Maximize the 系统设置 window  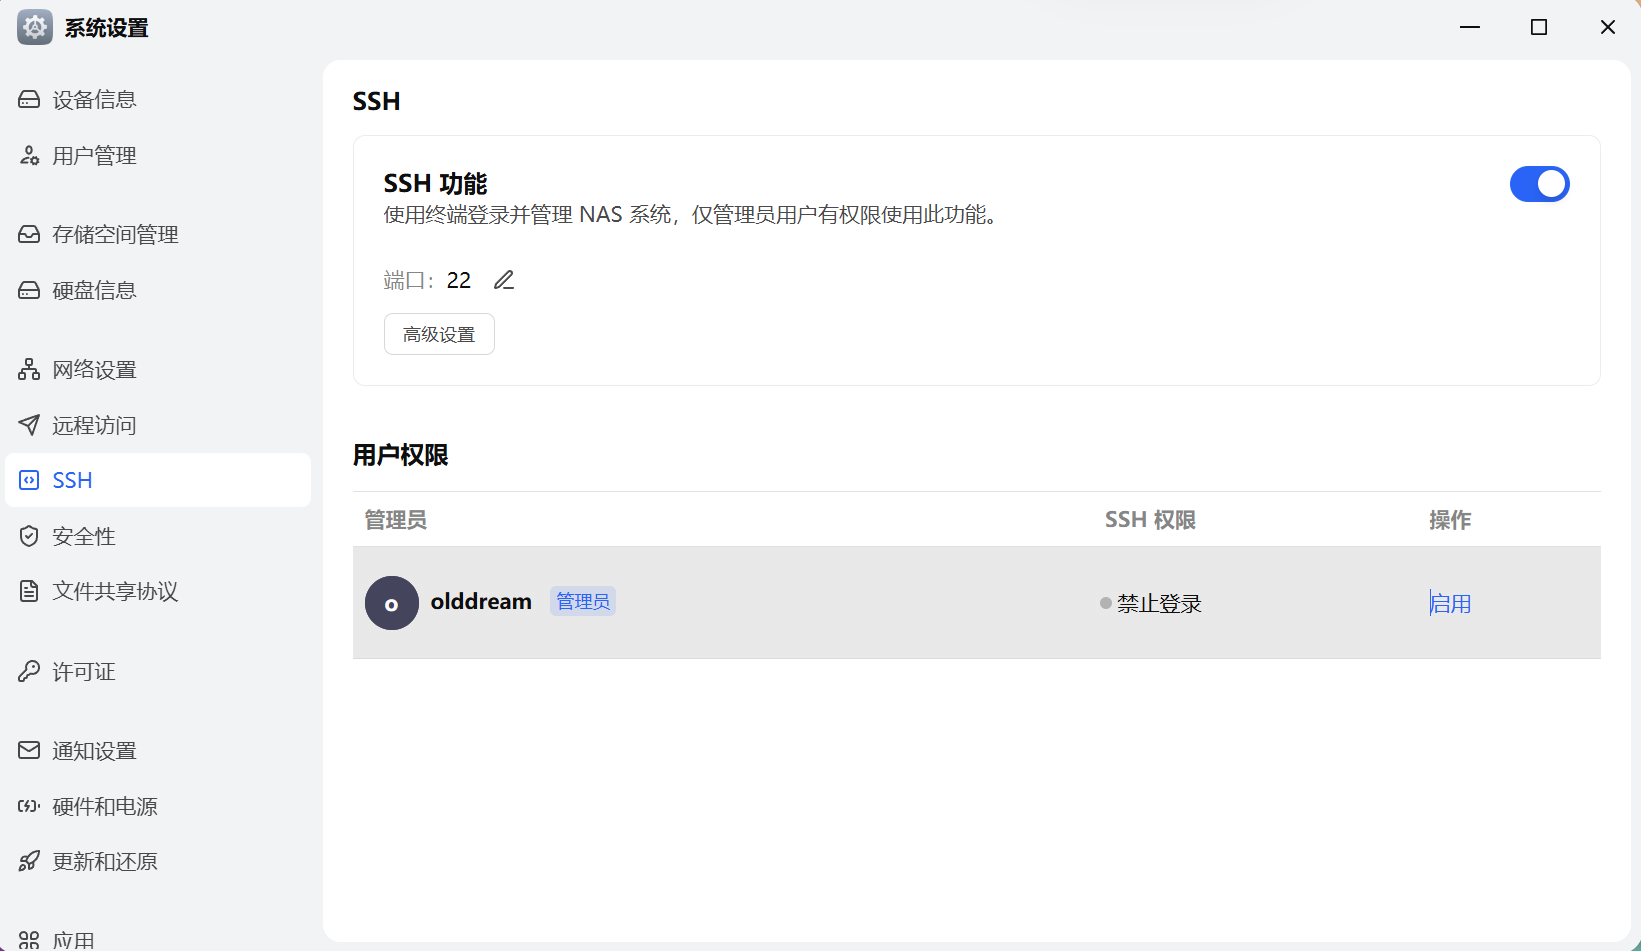point(1539,27)
